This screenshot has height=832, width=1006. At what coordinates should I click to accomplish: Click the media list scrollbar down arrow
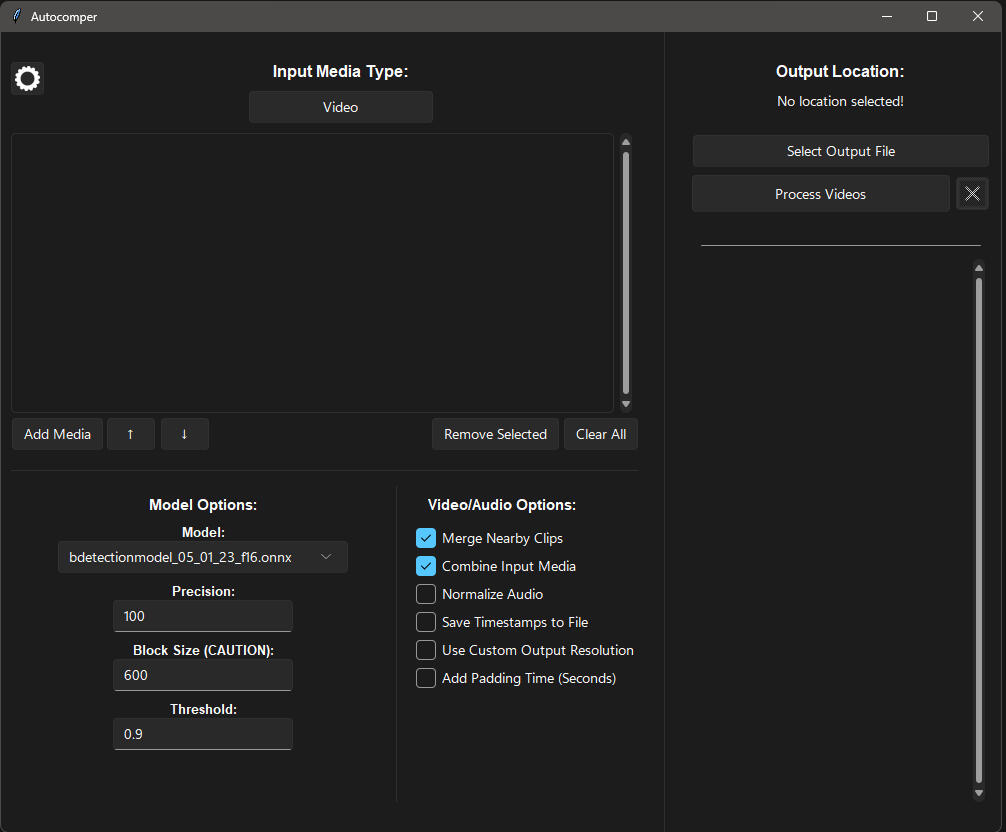pos(626,404)
